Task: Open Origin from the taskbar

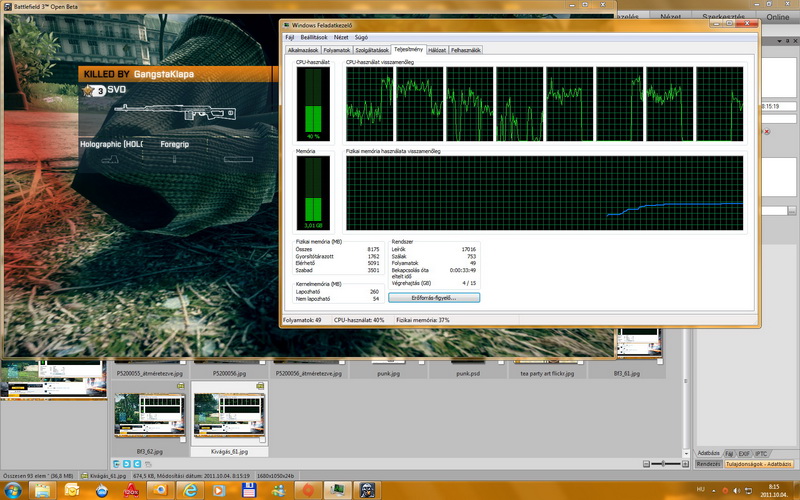Action: click(x=308, y=490)
